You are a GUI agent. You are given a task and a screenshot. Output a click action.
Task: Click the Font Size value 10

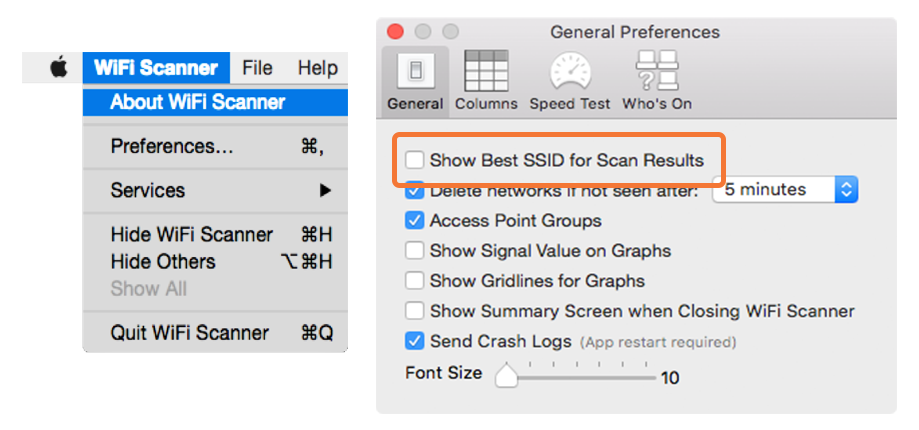pyautogui.click(x=670, y=378)
